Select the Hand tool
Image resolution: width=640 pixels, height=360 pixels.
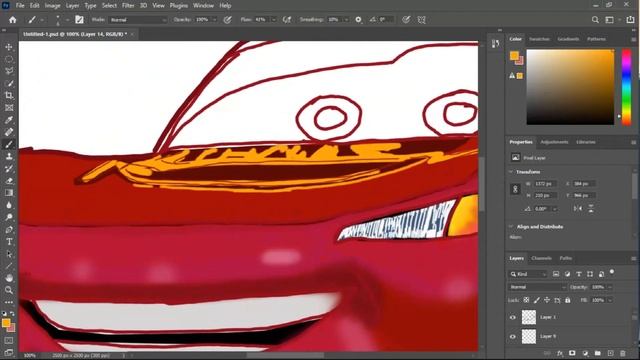coord(9,278)
